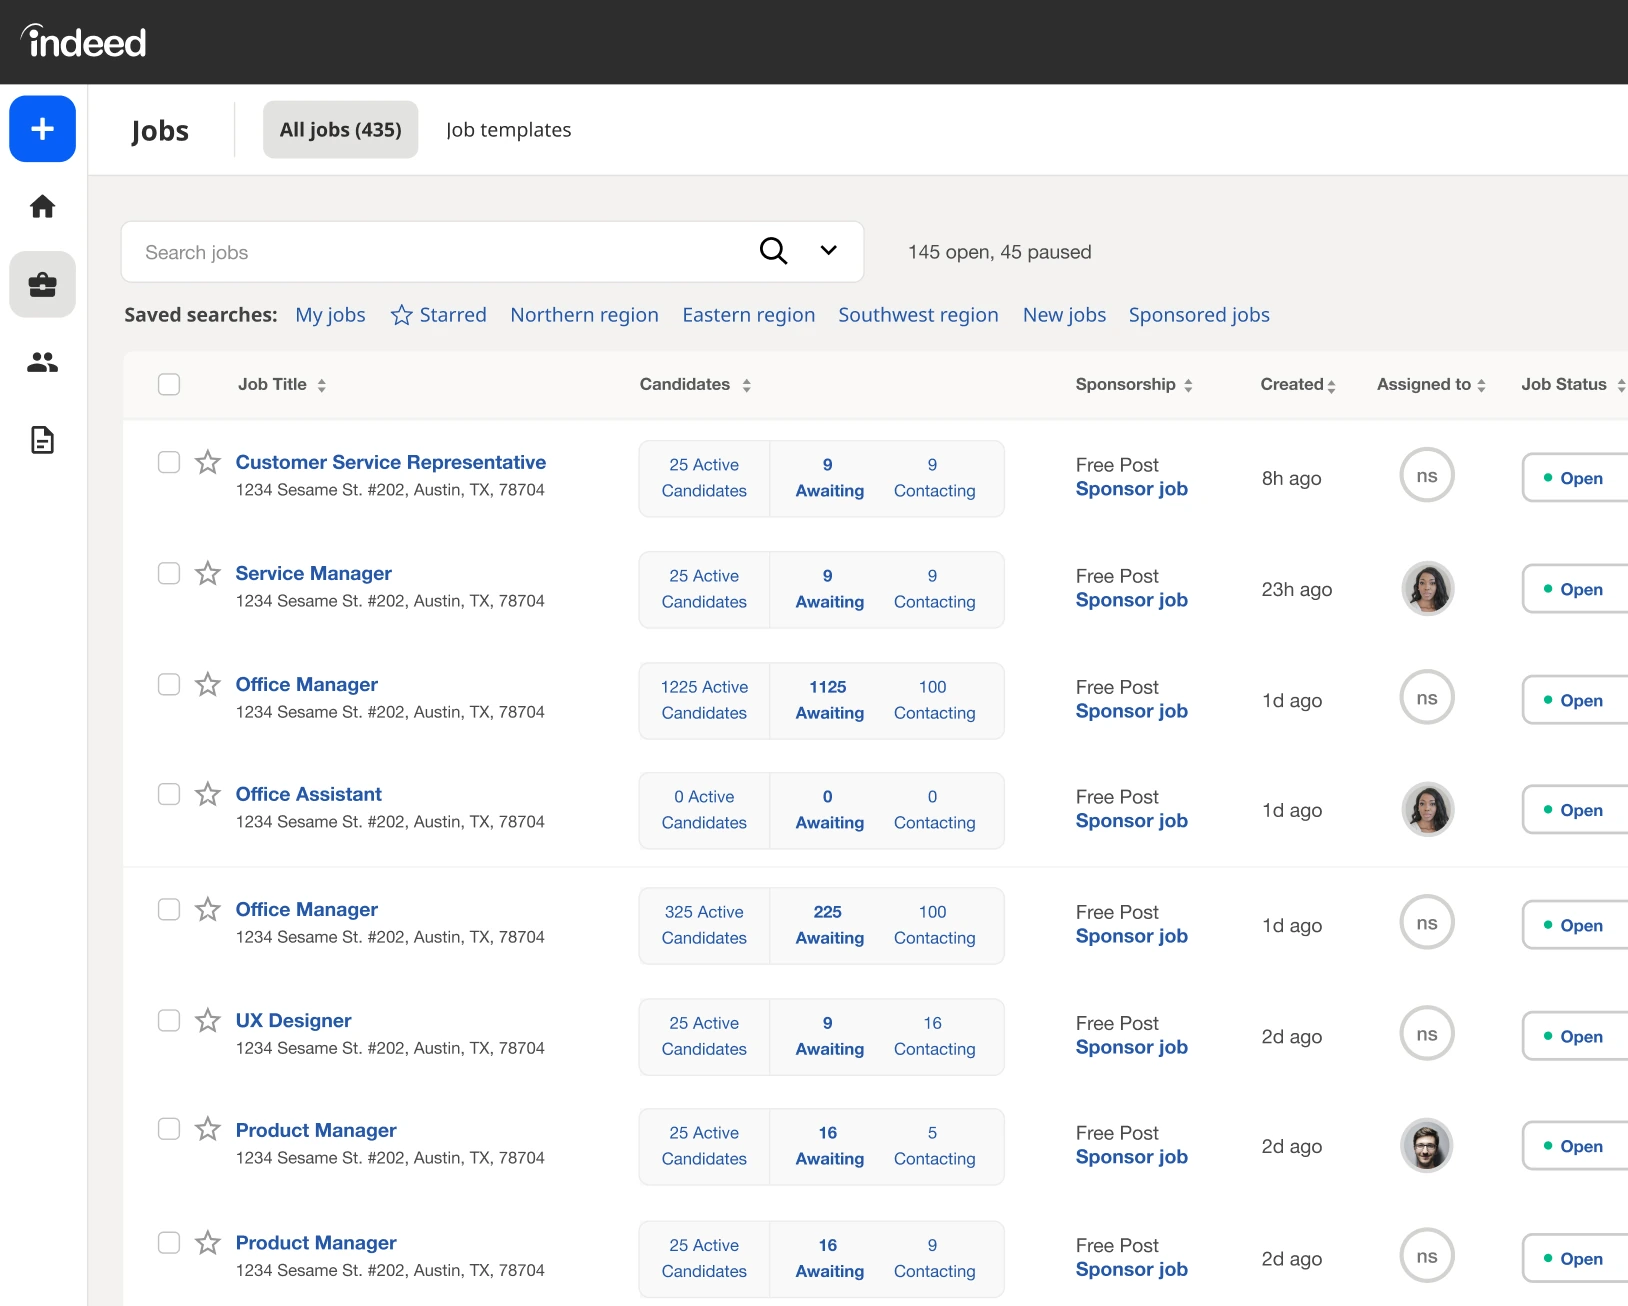Viewport: 1628px width, 1306px height.
Task: Click the ns avatar in UX Designer row
Action: click(1427, 1034)
